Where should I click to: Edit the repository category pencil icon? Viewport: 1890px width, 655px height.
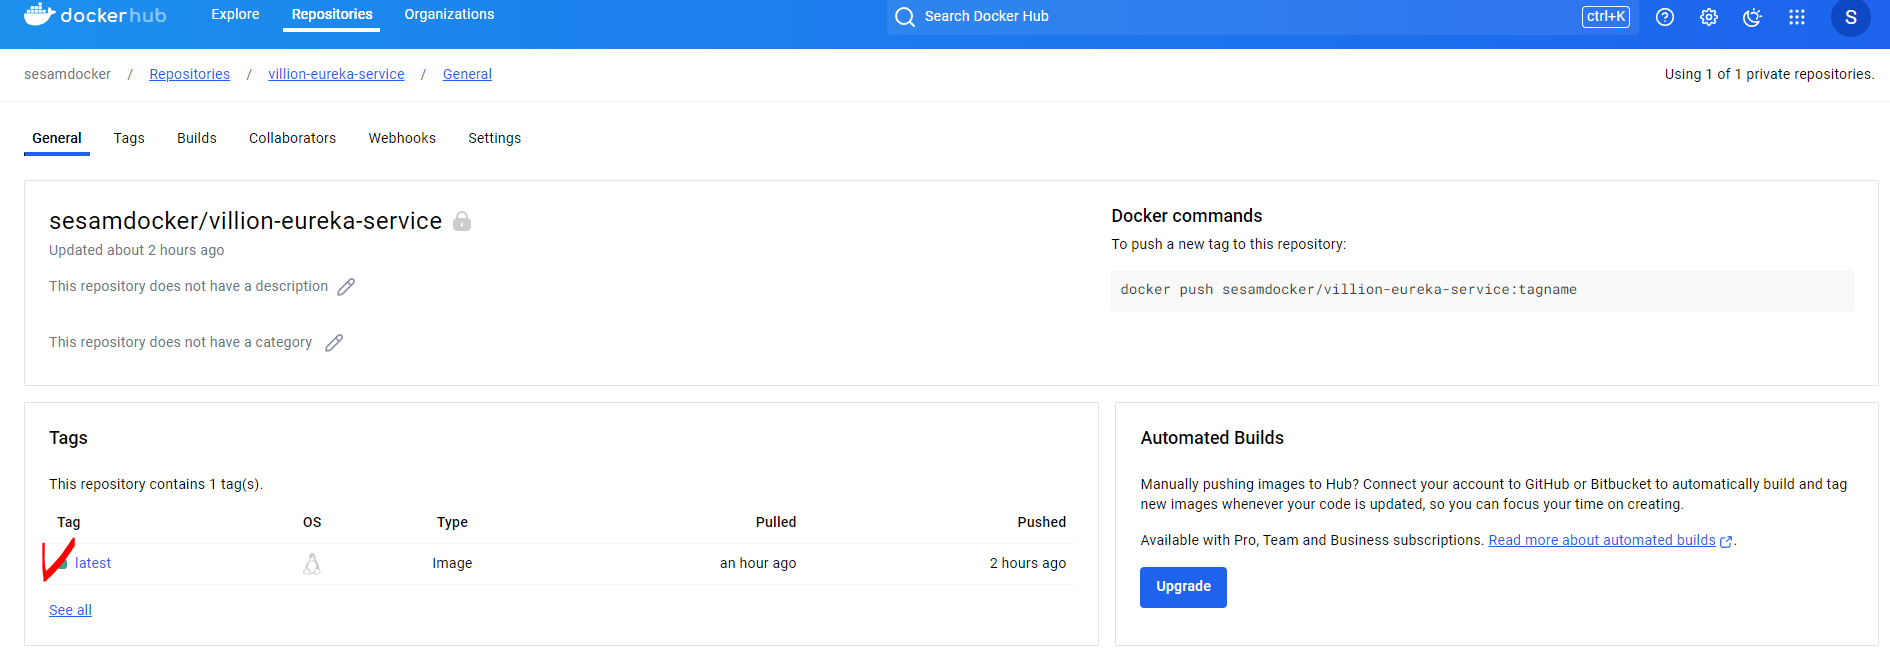pos(334,343)
